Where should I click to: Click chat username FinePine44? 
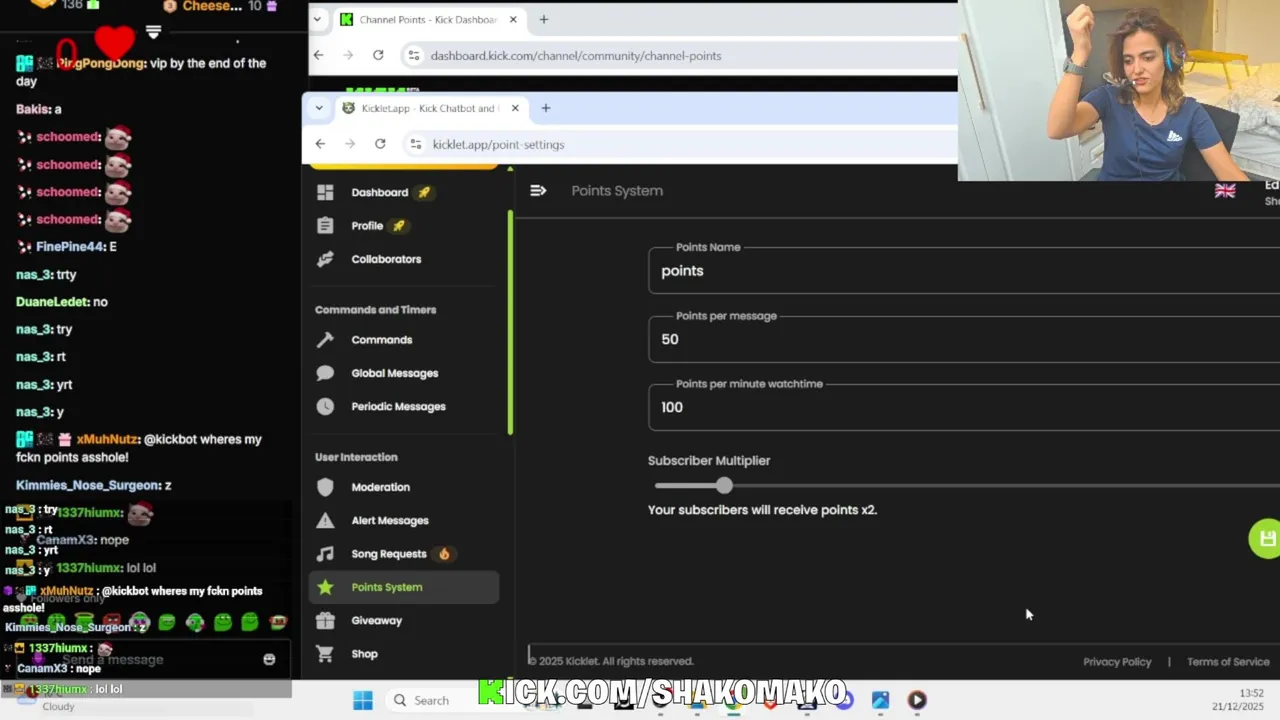click(x=70, y=247)
